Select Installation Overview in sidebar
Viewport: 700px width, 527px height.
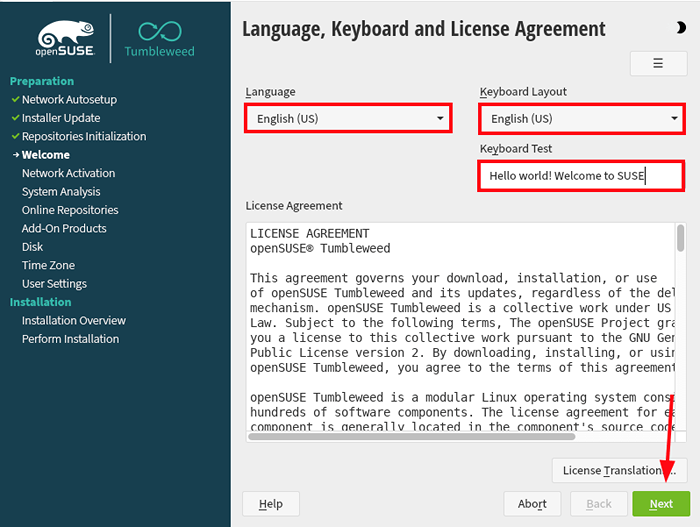tap(74, 321)
